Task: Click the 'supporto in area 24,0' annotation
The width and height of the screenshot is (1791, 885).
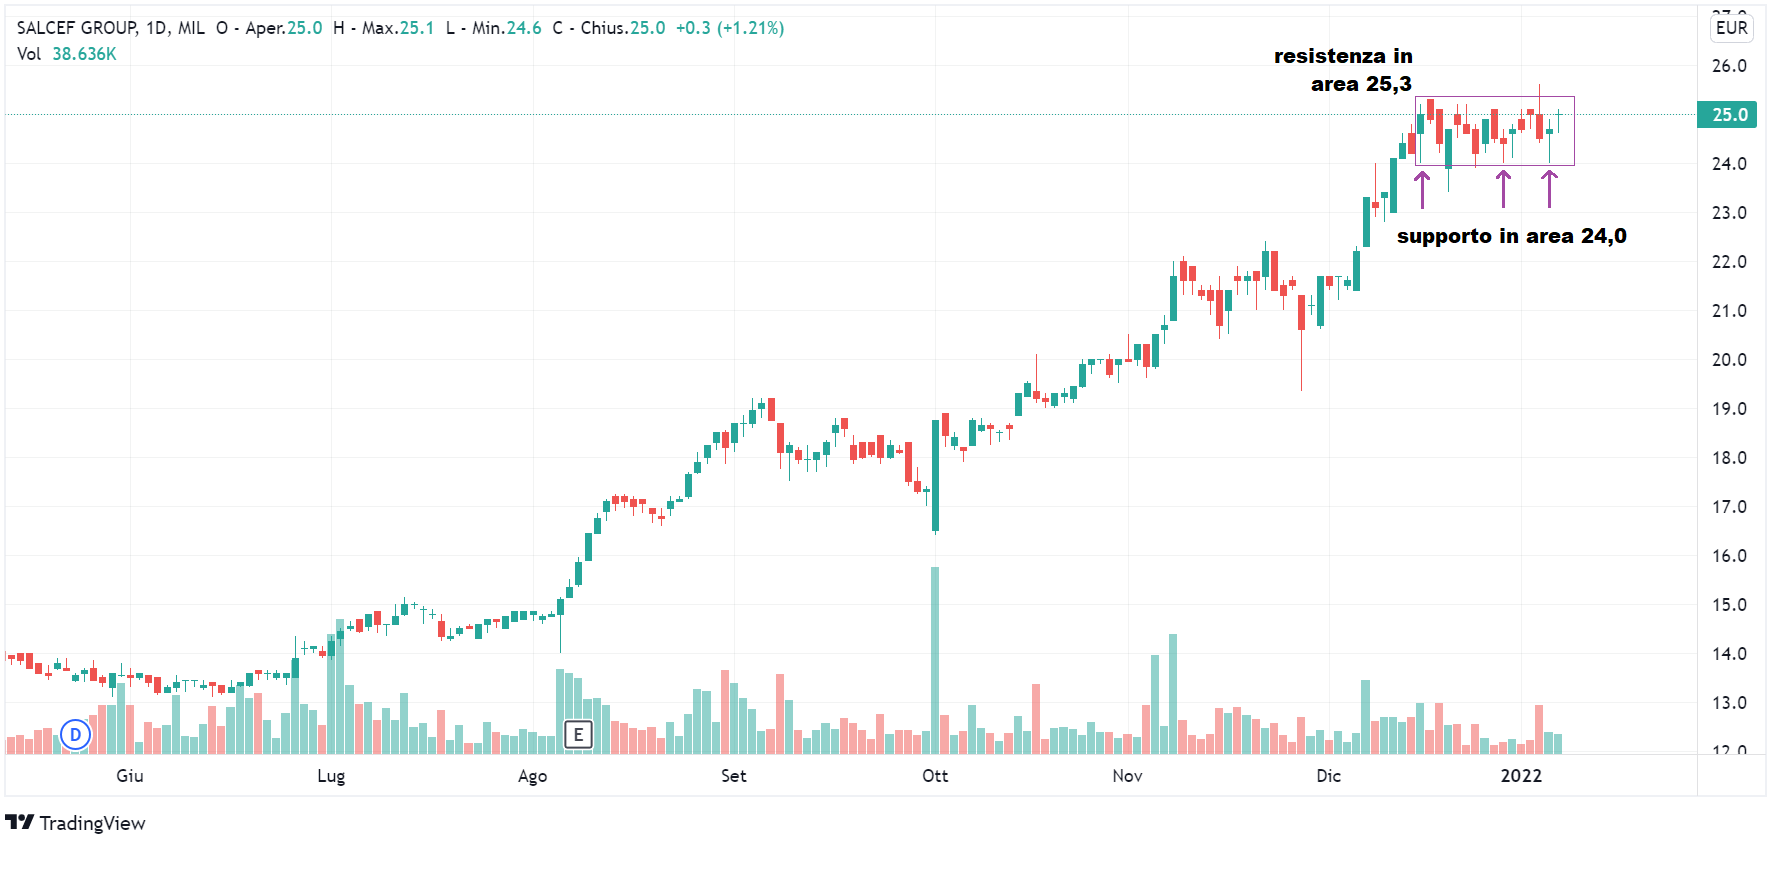Action: (x=1511, y=236)
